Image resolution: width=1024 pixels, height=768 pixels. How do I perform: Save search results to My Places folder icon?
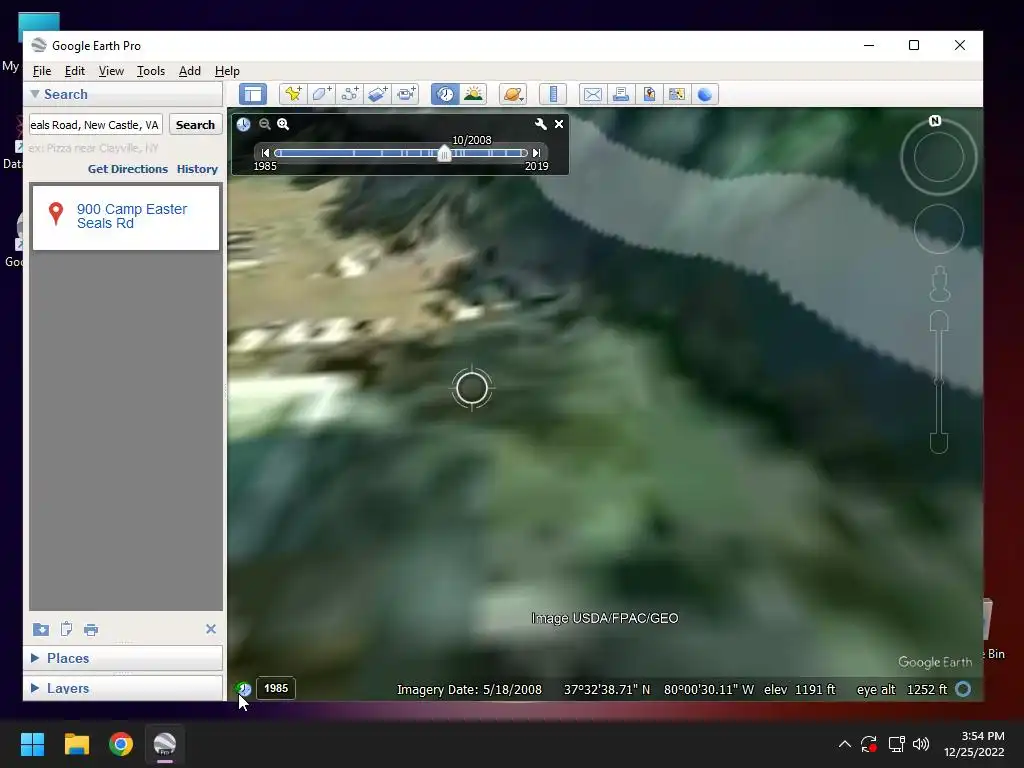coord(41,629)
